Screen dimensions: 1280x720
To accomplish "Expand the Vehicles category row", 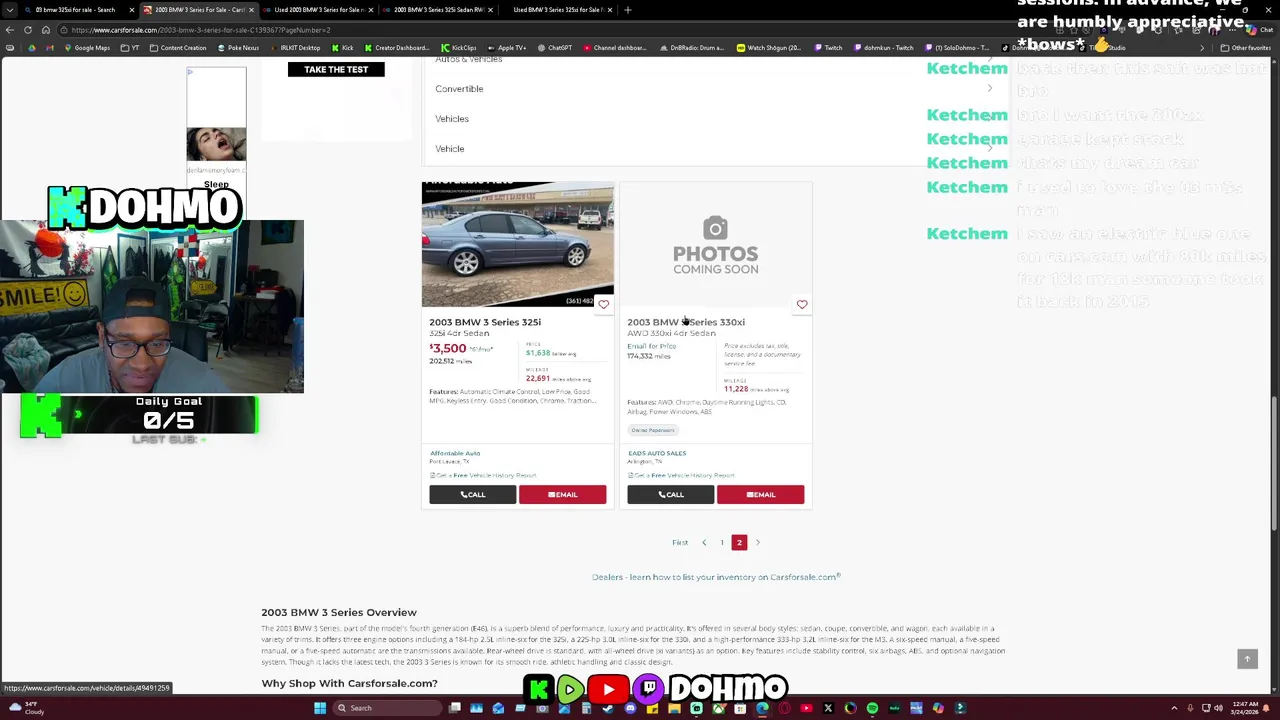I will pyautogui.click(x=714, y=119).
